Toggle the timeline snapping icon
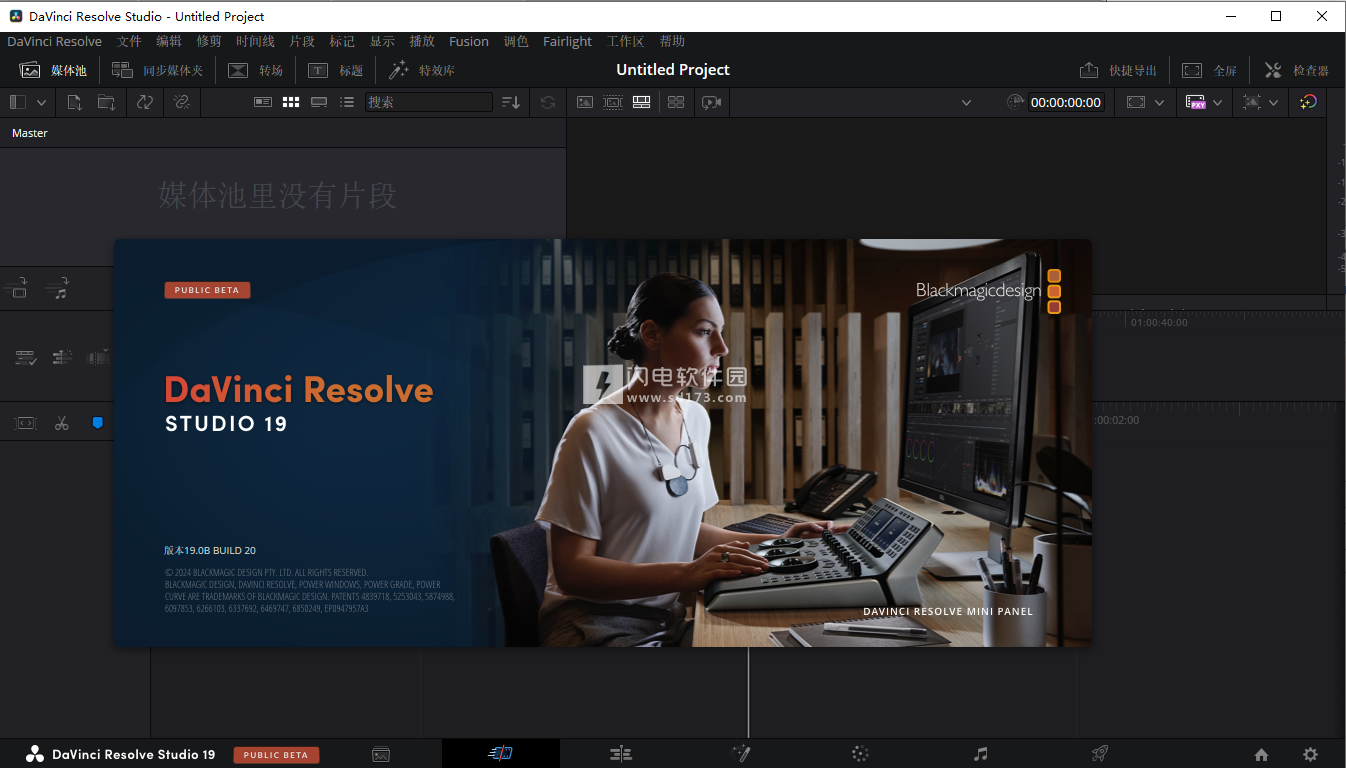Viewport: 1346px width, 768px height. point(62,357)
